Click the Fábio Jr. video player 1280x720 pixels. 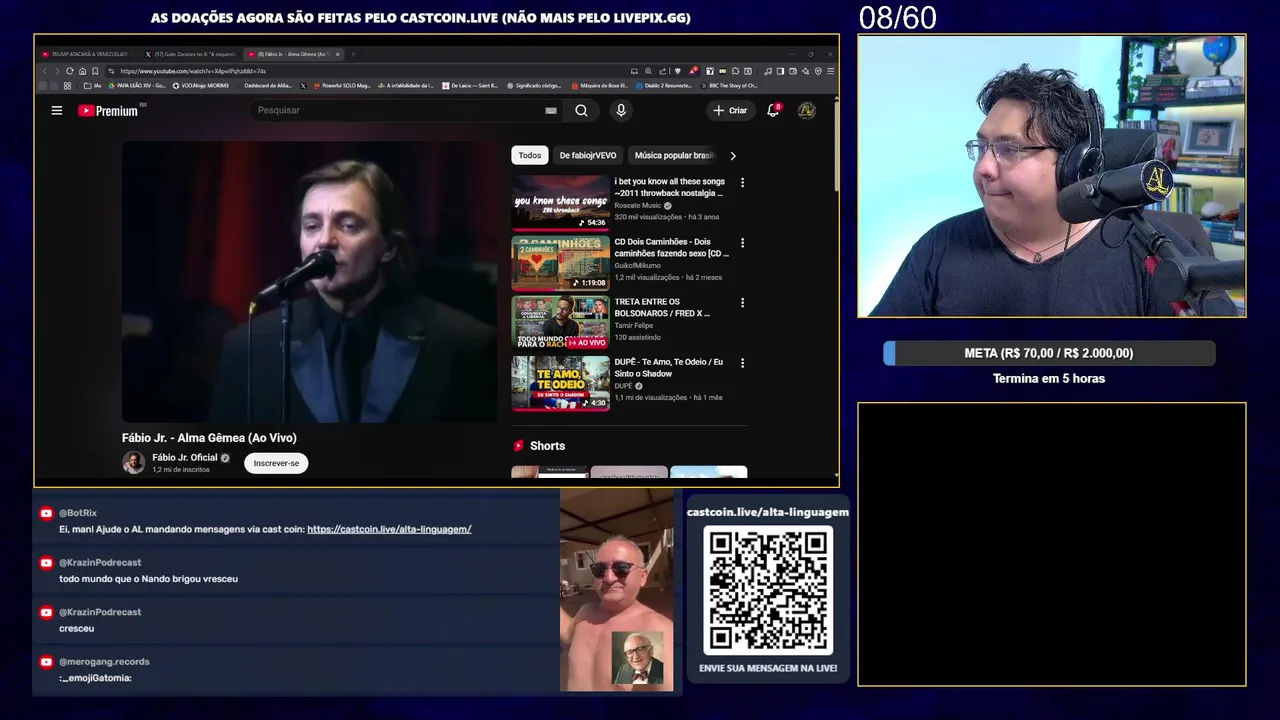click(310, 281)
